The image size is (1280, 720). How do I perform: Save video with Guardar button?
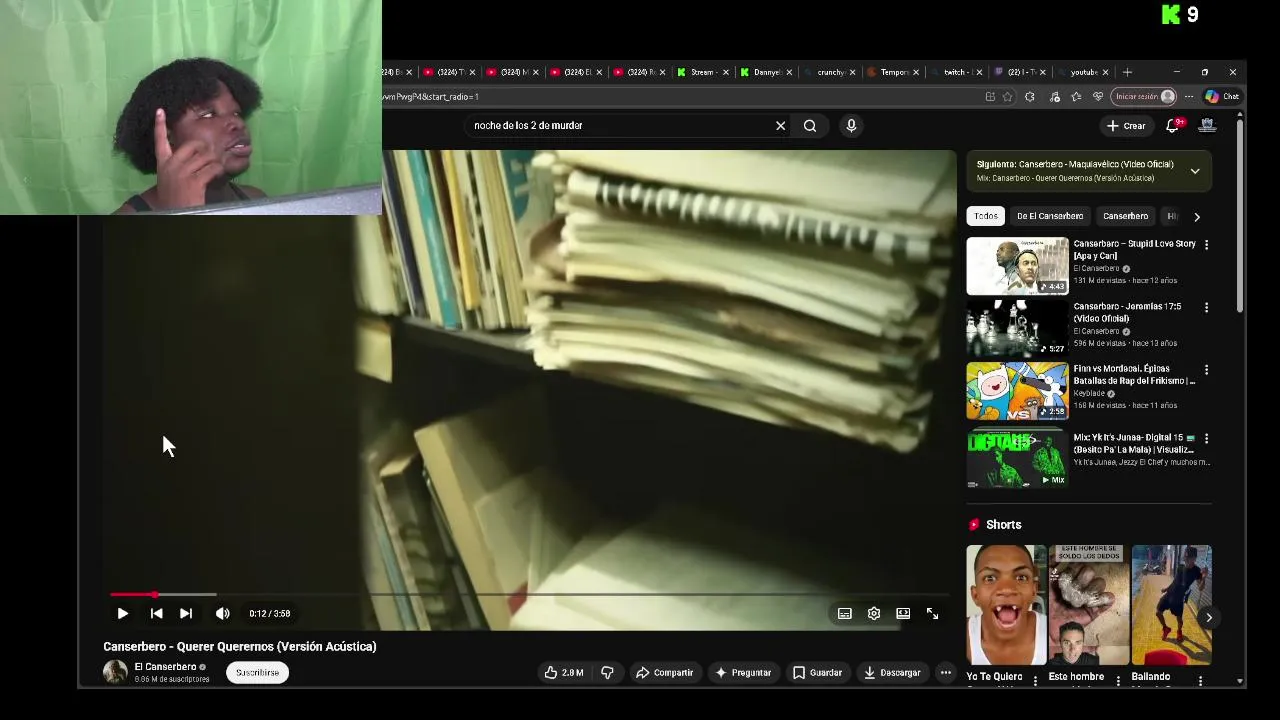pos(817,673)
